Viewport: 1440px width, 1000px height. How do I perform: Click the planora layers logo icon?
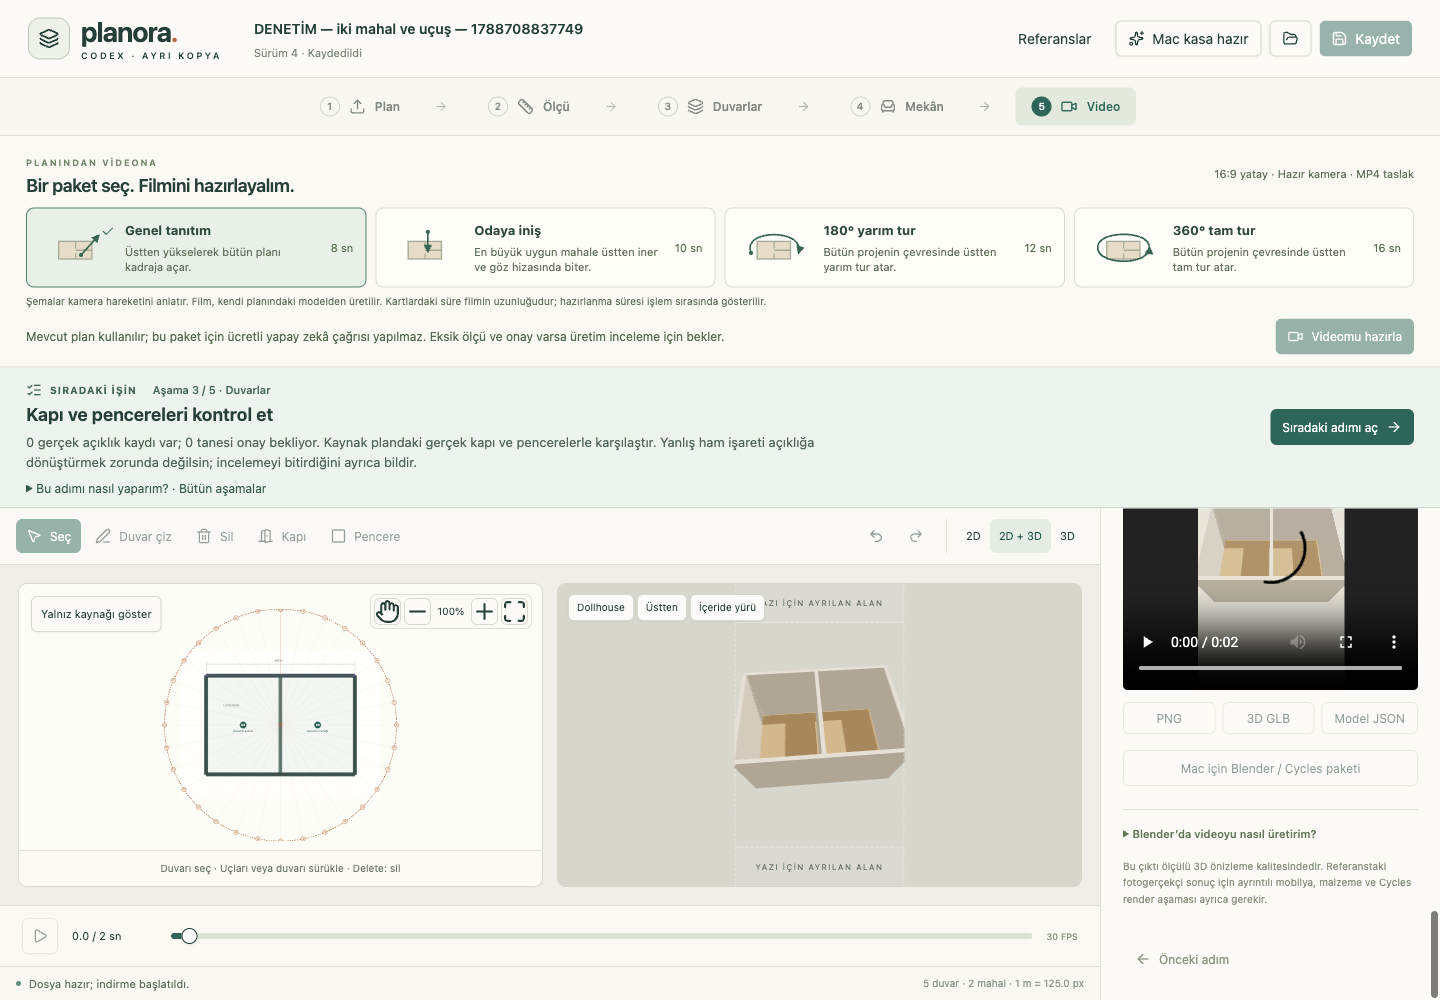[49, 39]
